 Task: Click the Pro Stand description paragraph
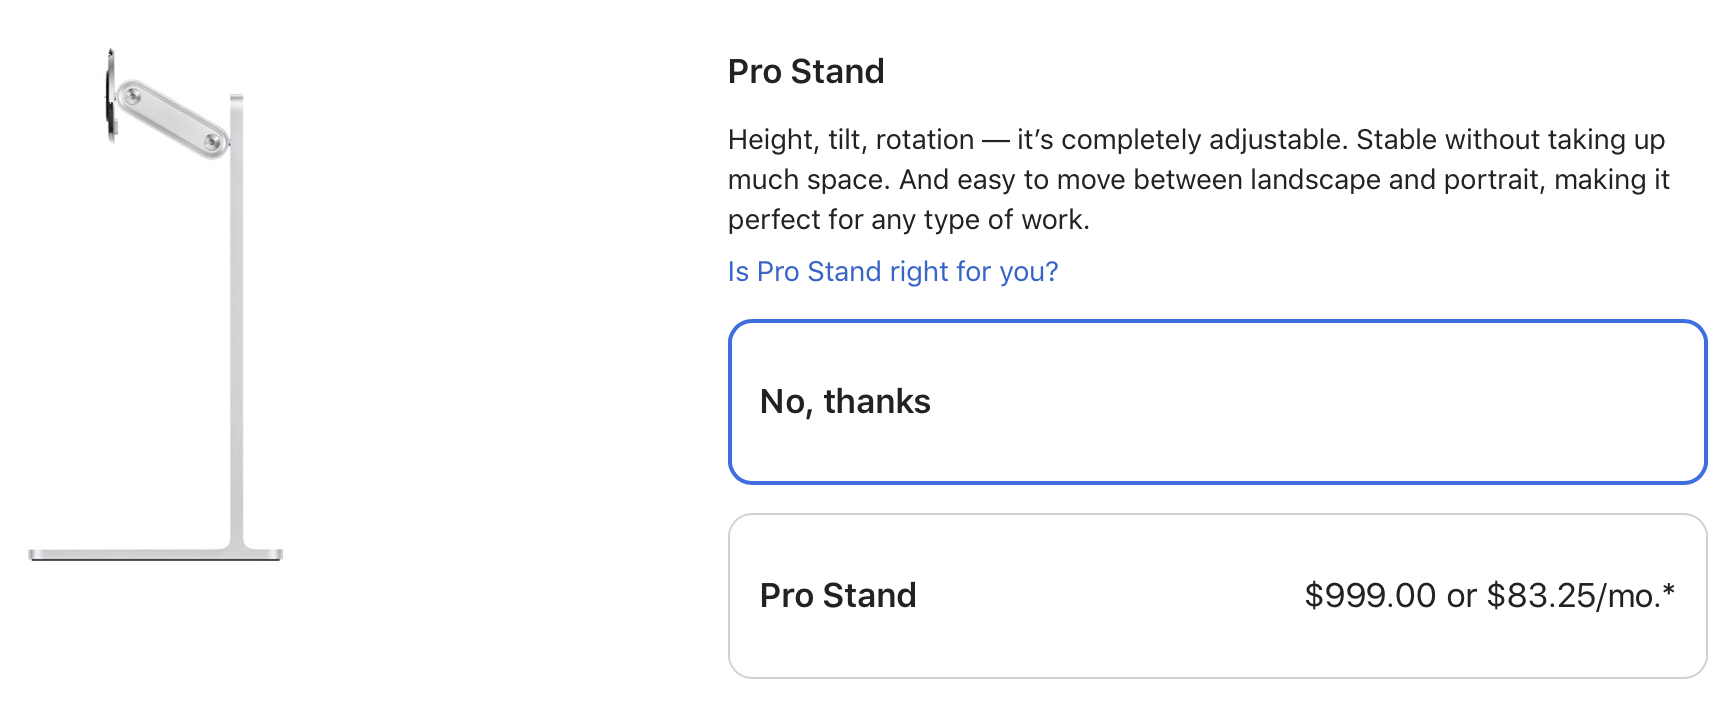[1199, 180]
